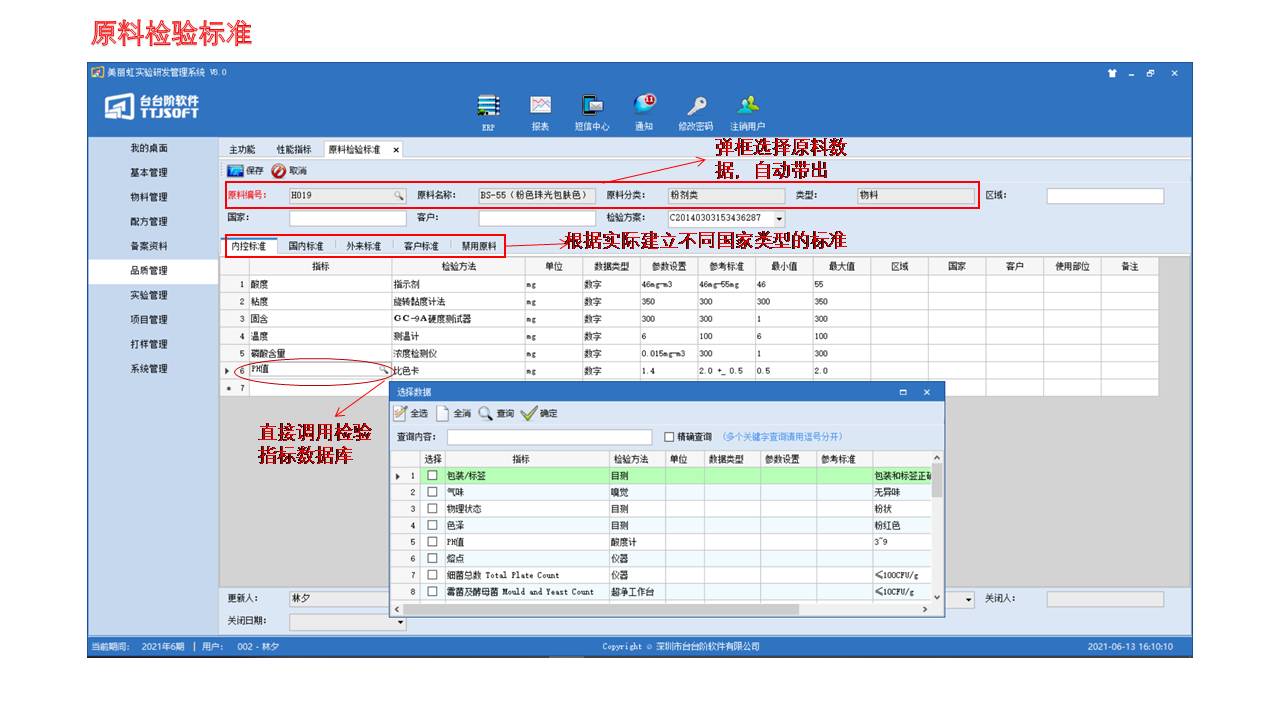Close the 选择数据 dialog

point(926,392)
